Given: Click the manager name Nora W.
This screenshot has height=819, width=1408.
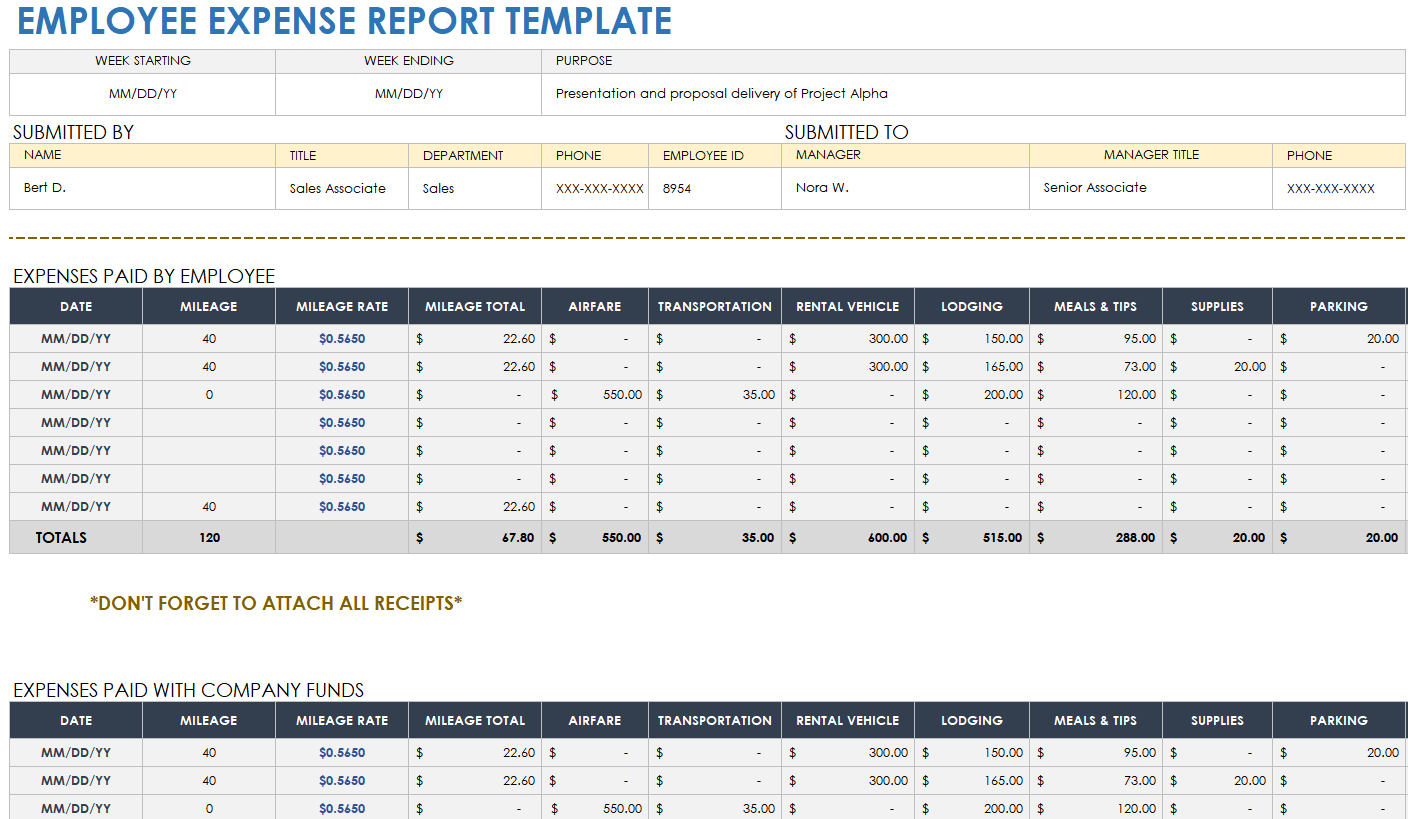Looking at the screenshot, I should coord(822,188).
